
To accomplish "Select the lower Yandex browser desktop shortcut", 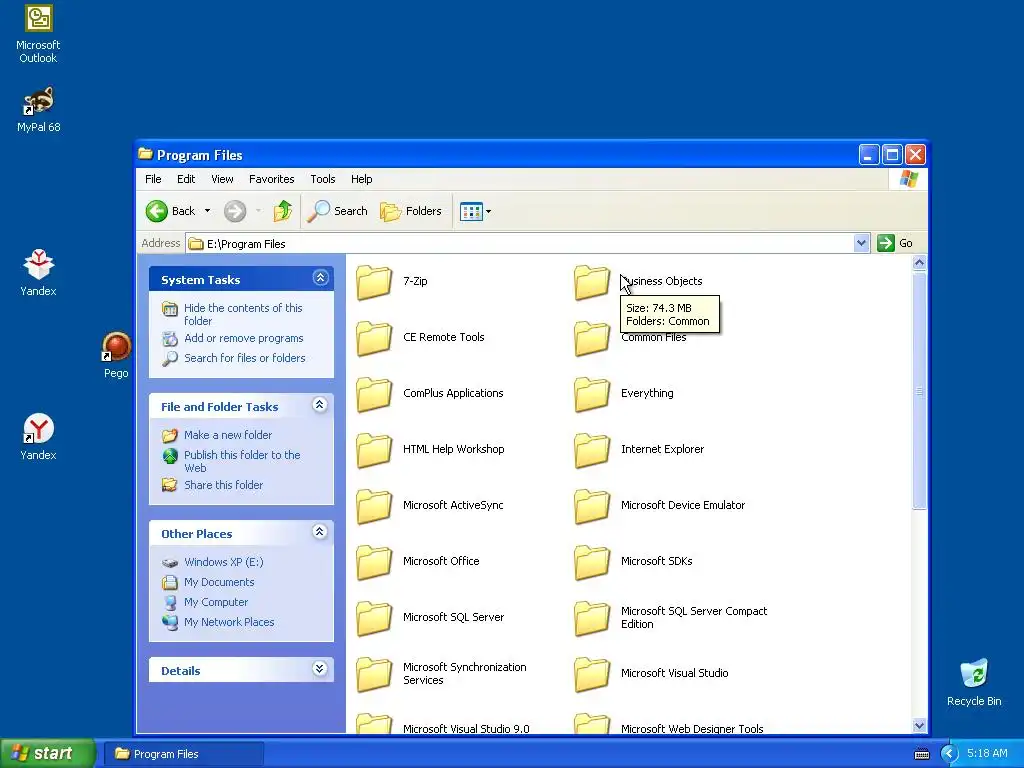I will pyautogui.click(x=39, y=437).
